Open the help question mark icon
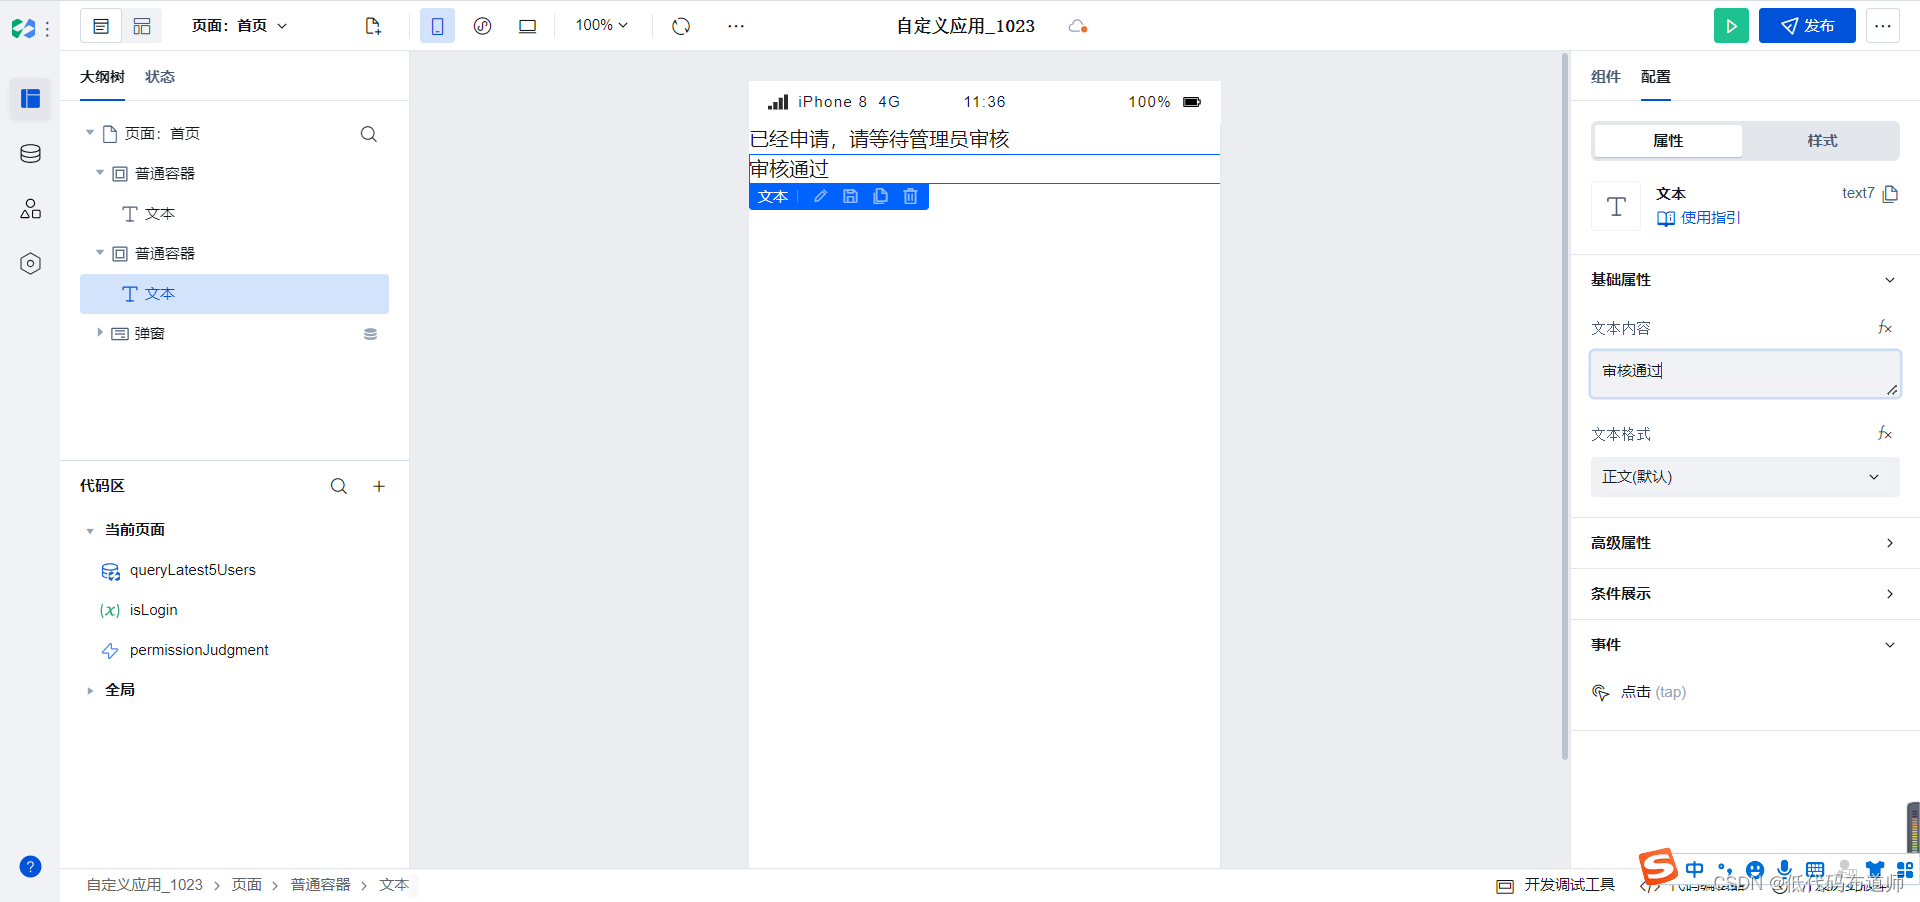This screenshot has height=902, width=1920. [x=30, y=866]
